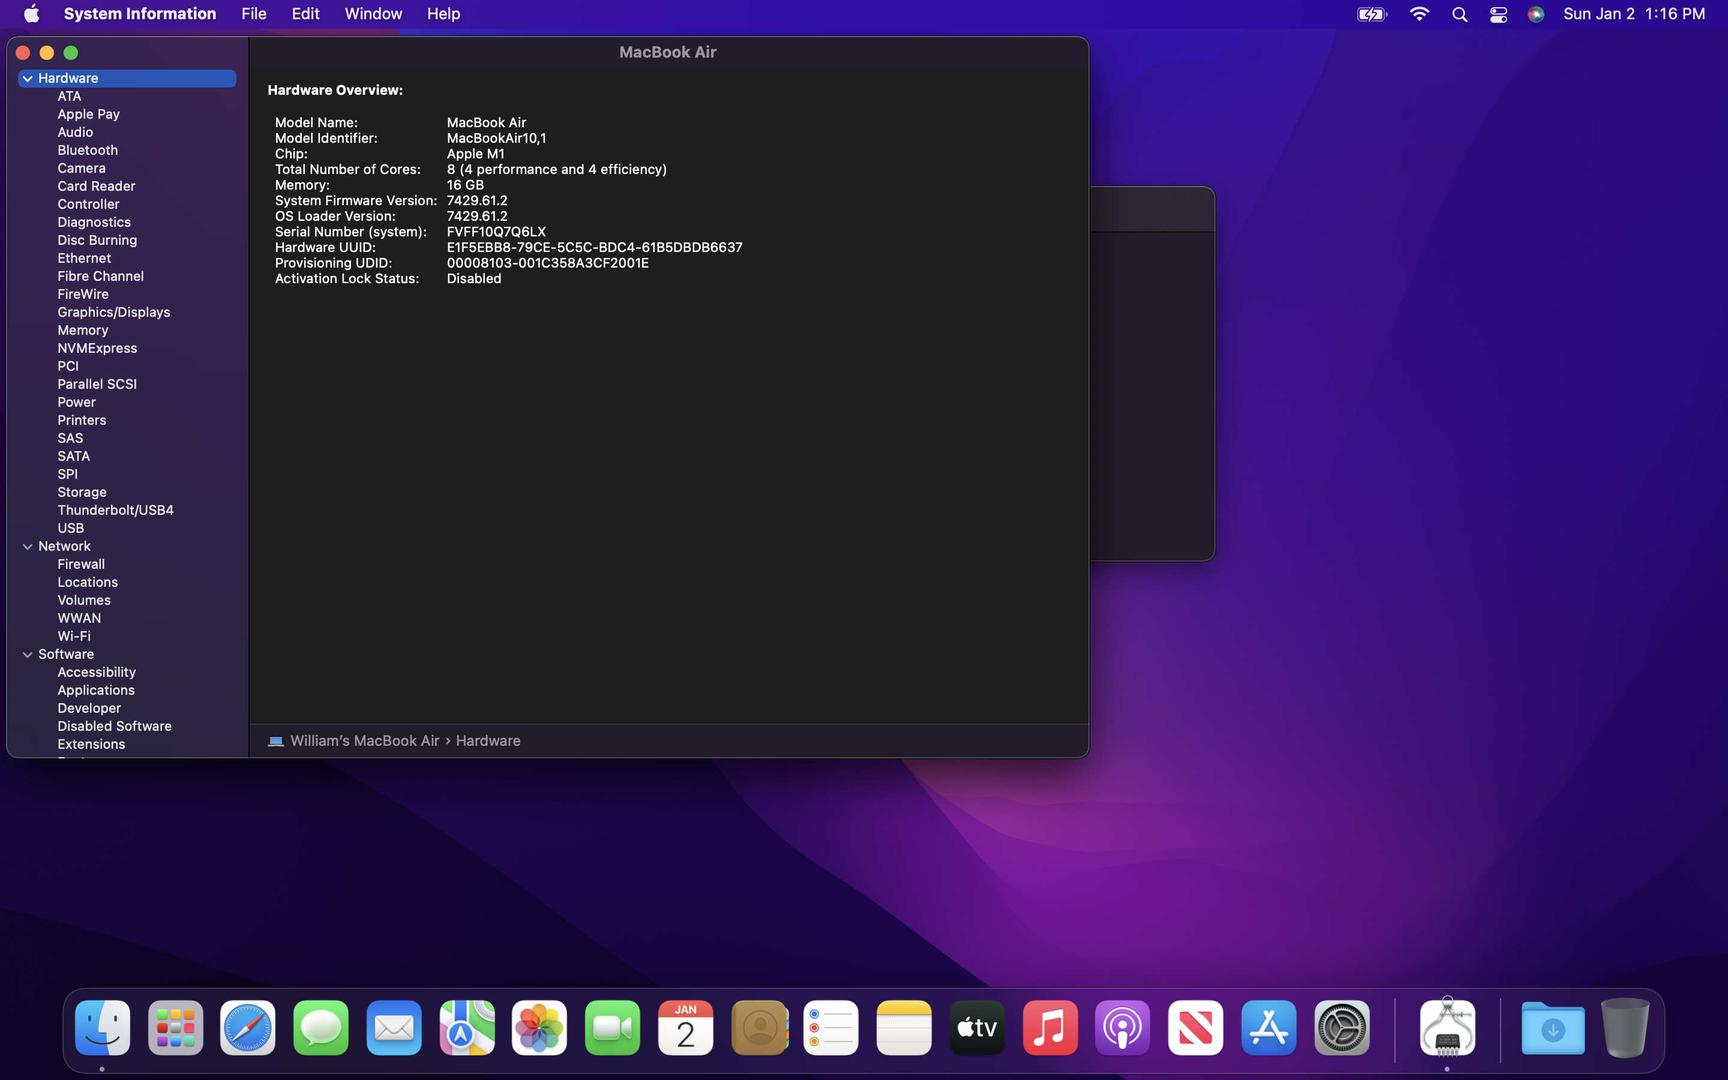The image size is (1728, 1080).
Task: Open Finder from the Dock
Action: [103, 1028]
